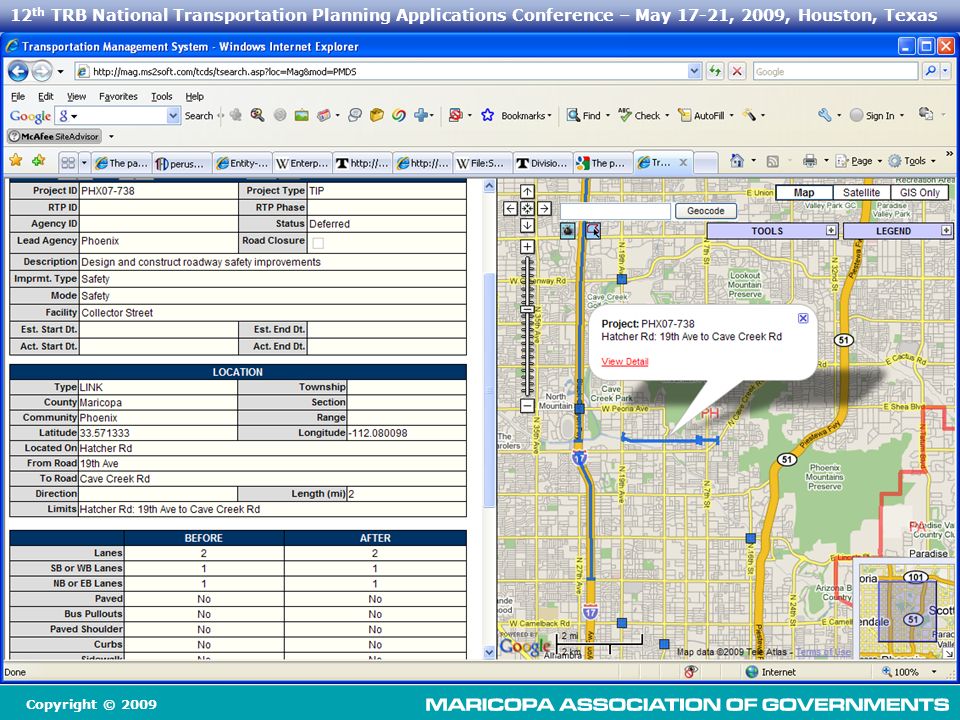Click the spell Check icon
960x720 pixels.
(624, 114)
